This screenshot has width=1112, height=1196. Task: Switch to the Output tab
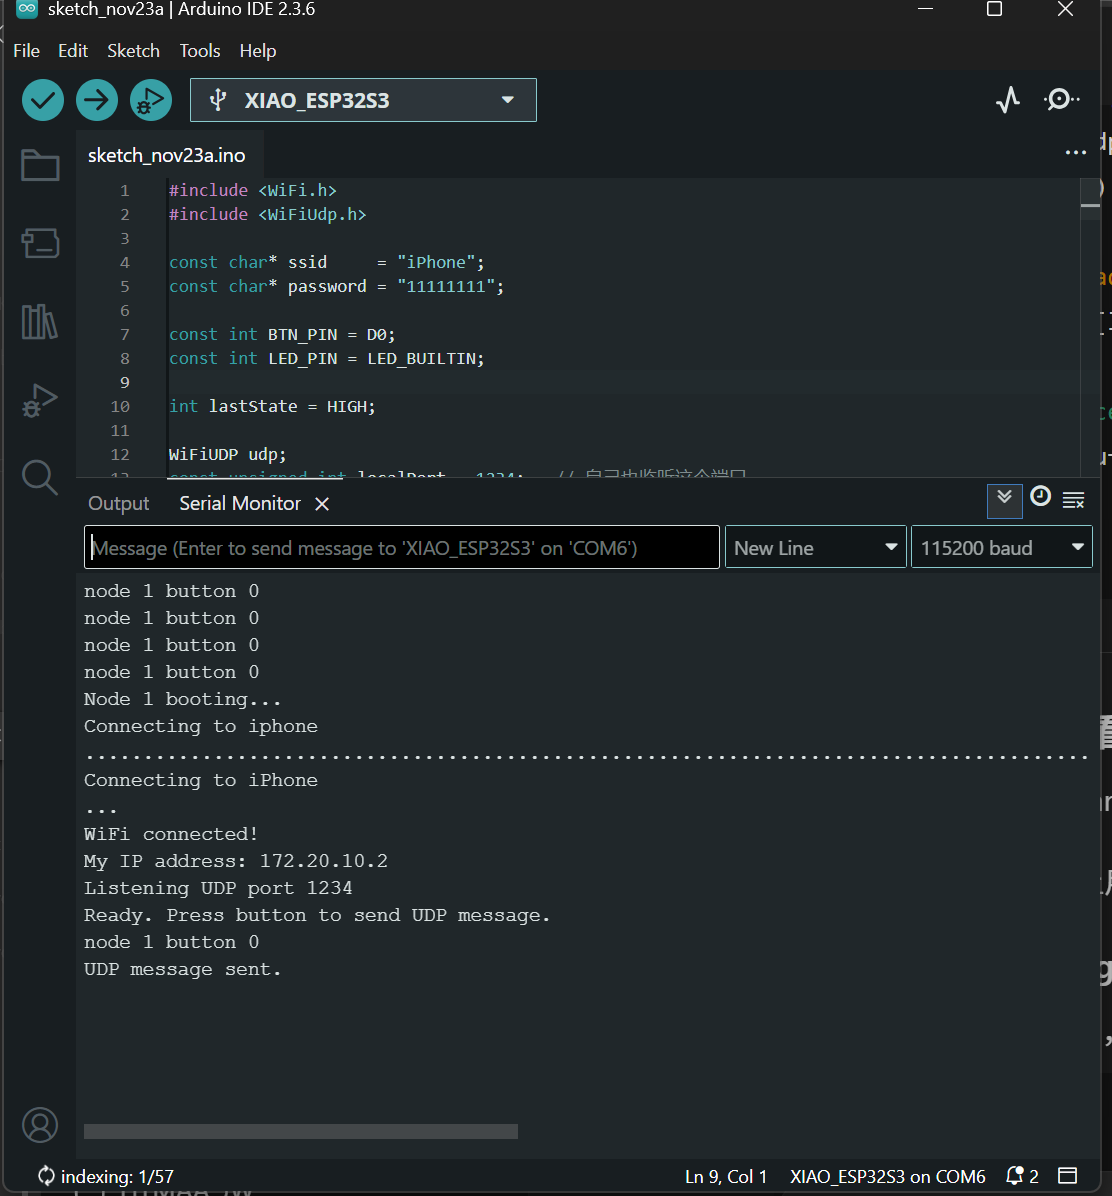(118, 504)
